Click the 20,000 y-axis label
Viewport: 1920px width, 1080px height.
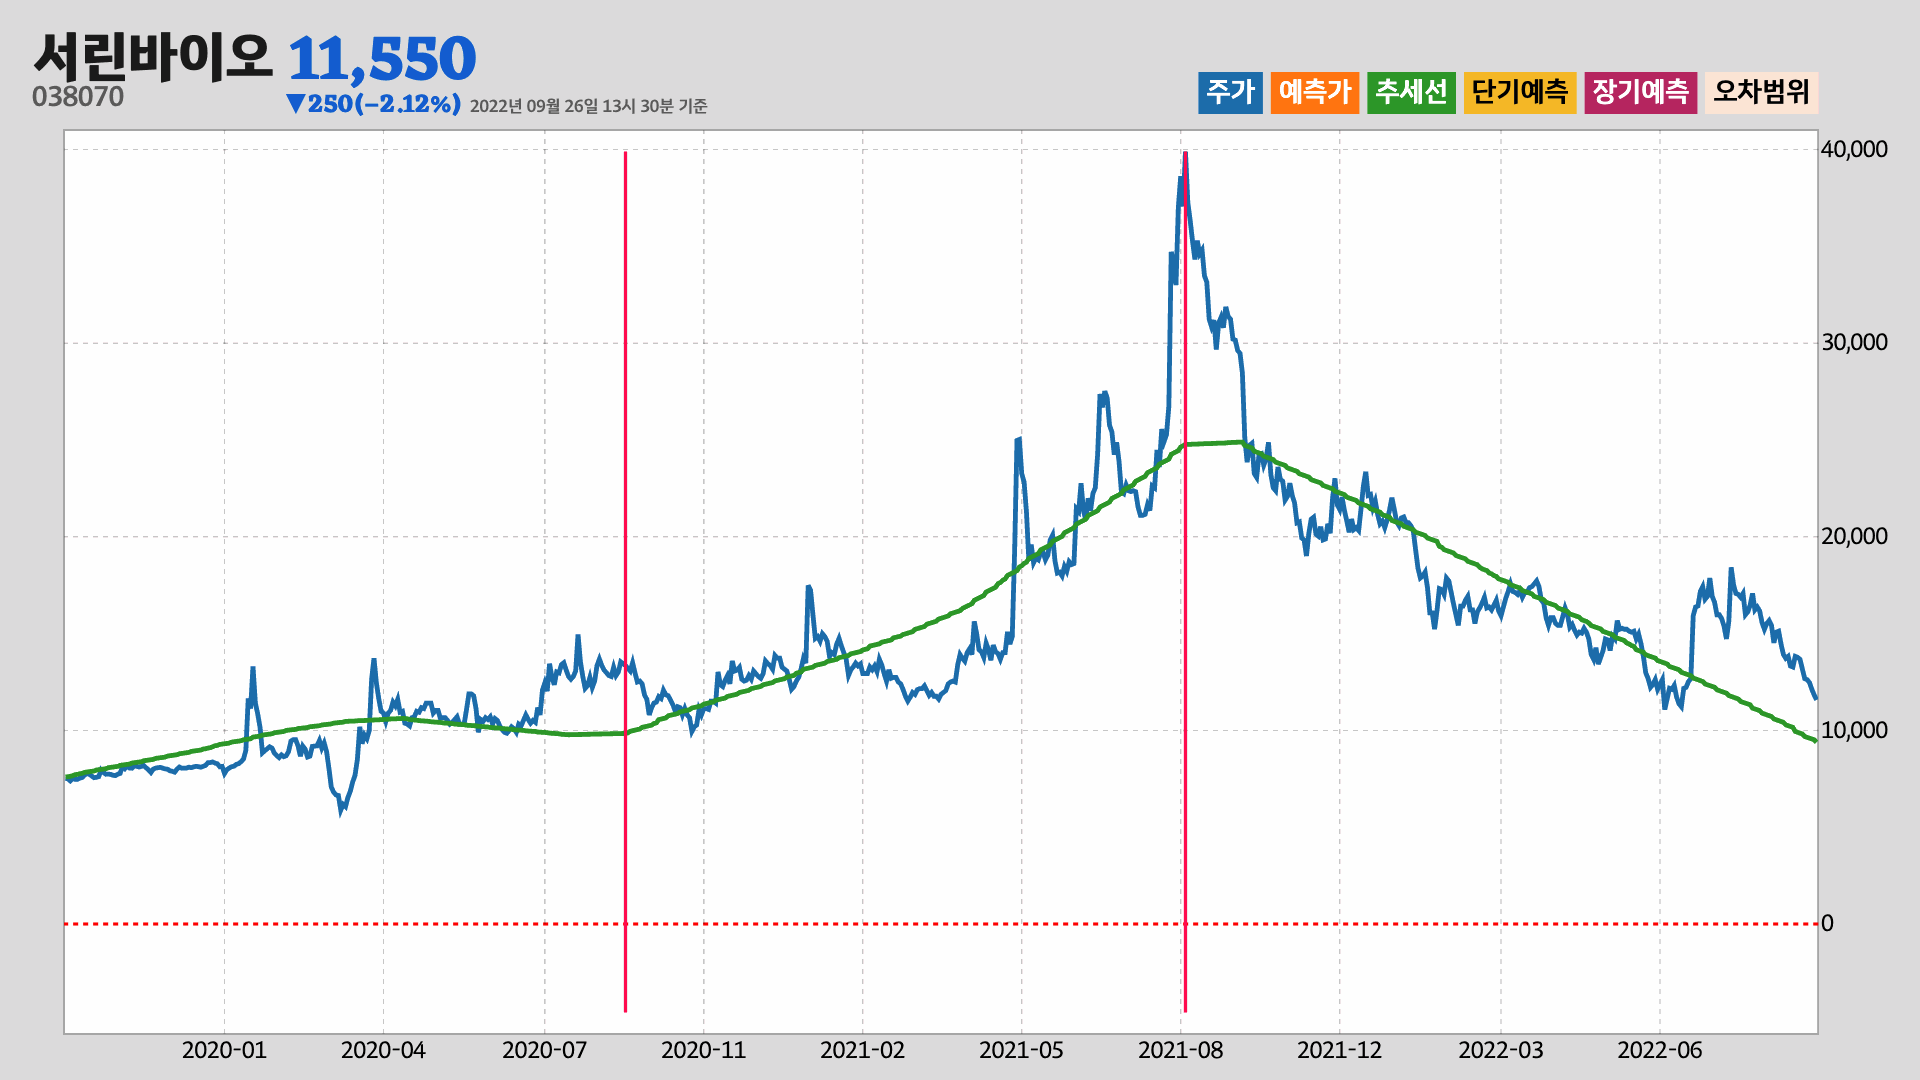pos(1854,536)
